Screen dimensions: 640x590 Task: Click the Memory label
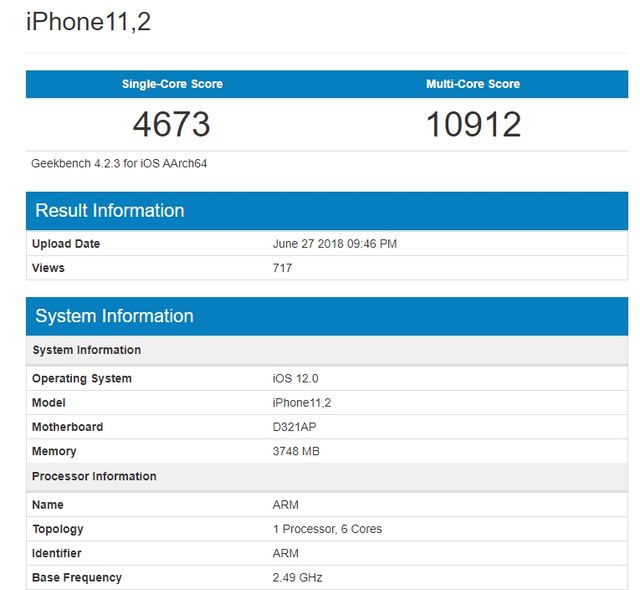[54, 451]
